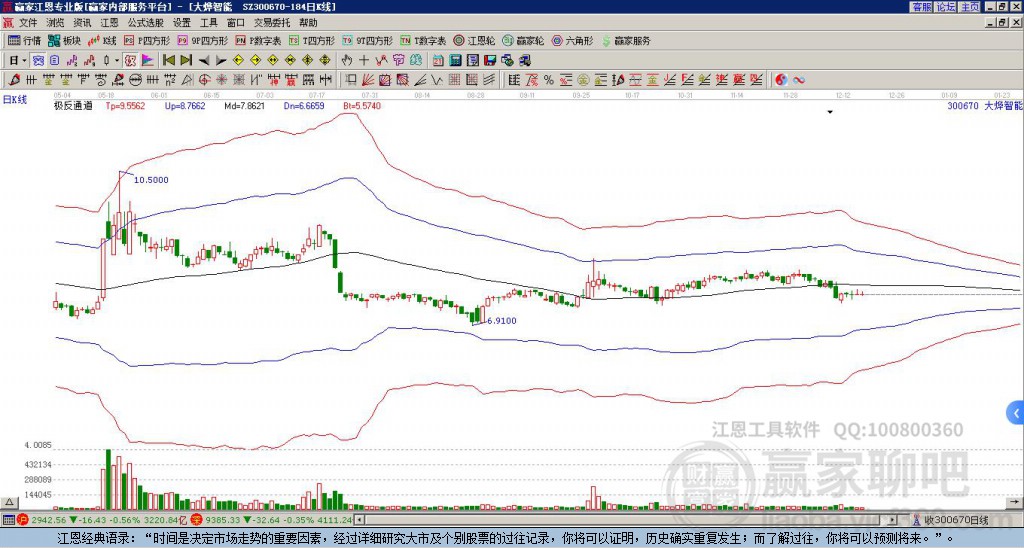
Task: Open the 行情 market quotes view
Action: click(x=24, y=40)
